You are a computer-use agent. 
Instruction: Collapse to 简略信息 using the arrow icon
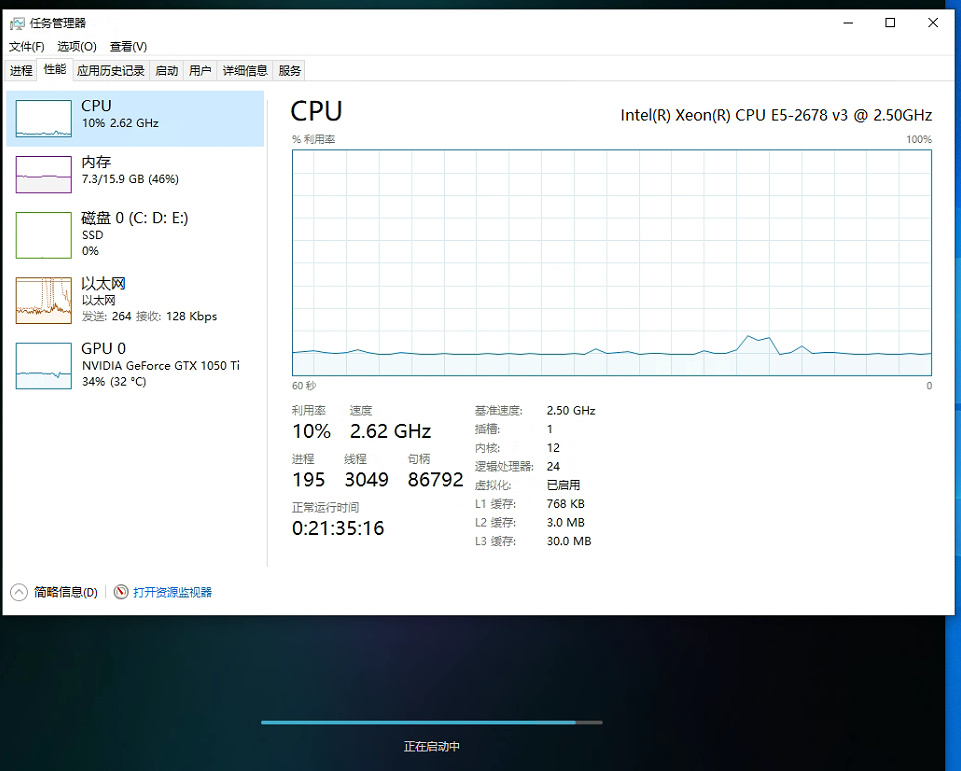pyautogui.click(x=19, y=592)
